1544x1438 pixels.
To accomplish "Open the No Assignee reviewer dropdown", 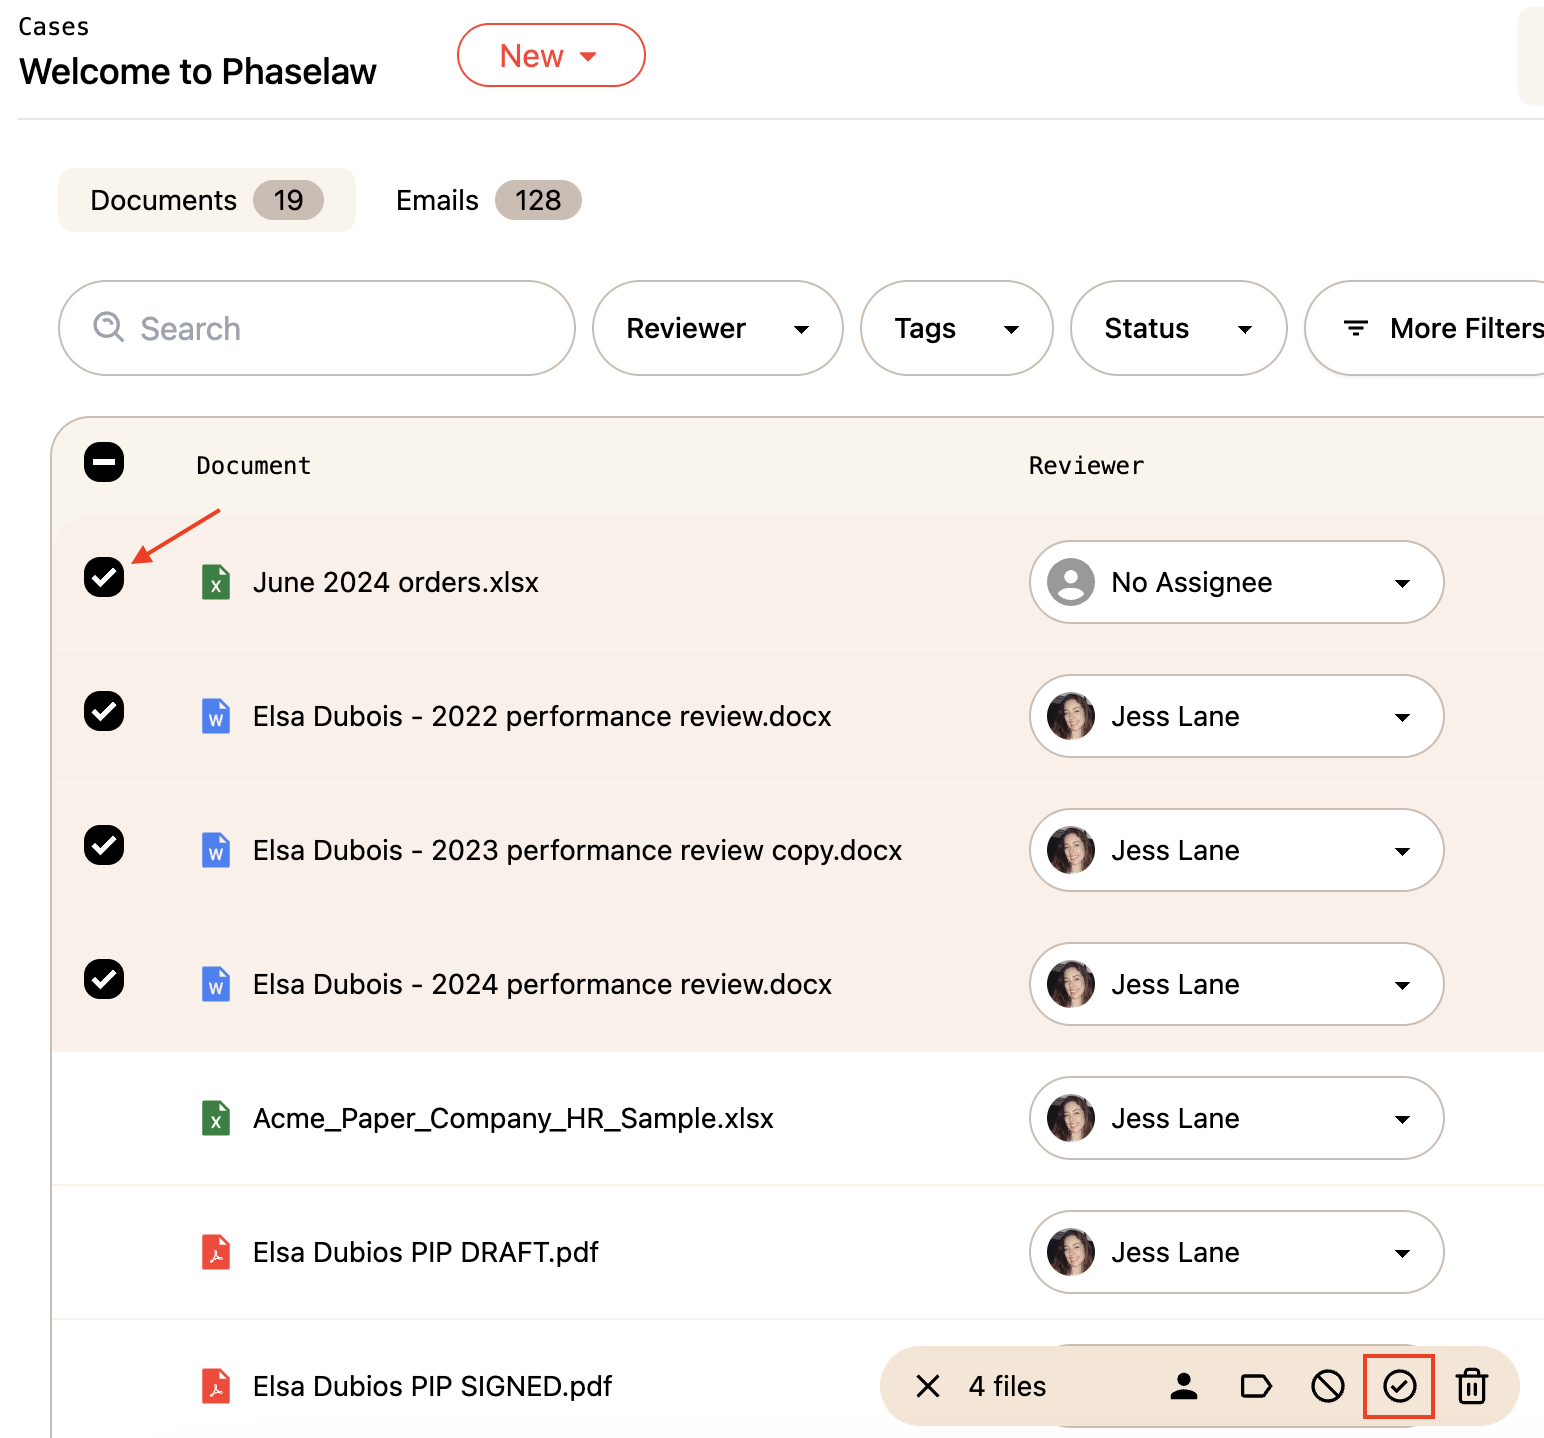I will point(1237,582).
